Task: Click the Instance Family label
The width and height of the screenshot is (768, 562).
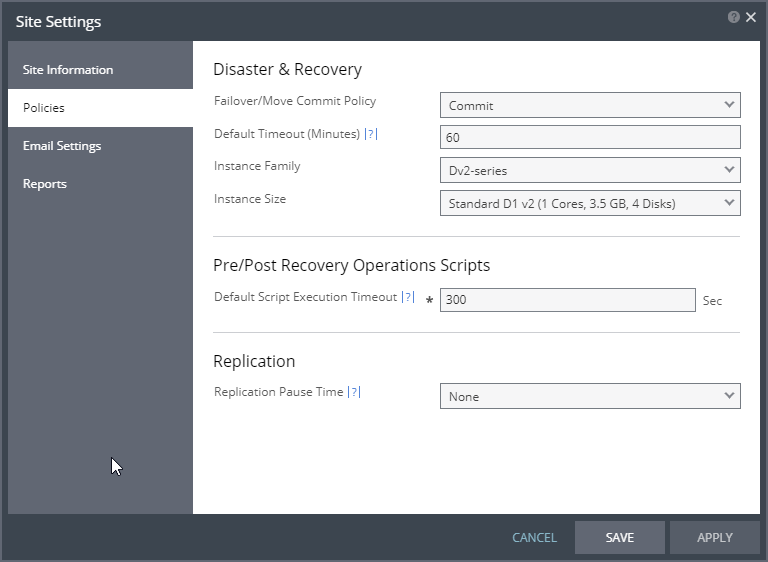Action: [x=257, y=166]
